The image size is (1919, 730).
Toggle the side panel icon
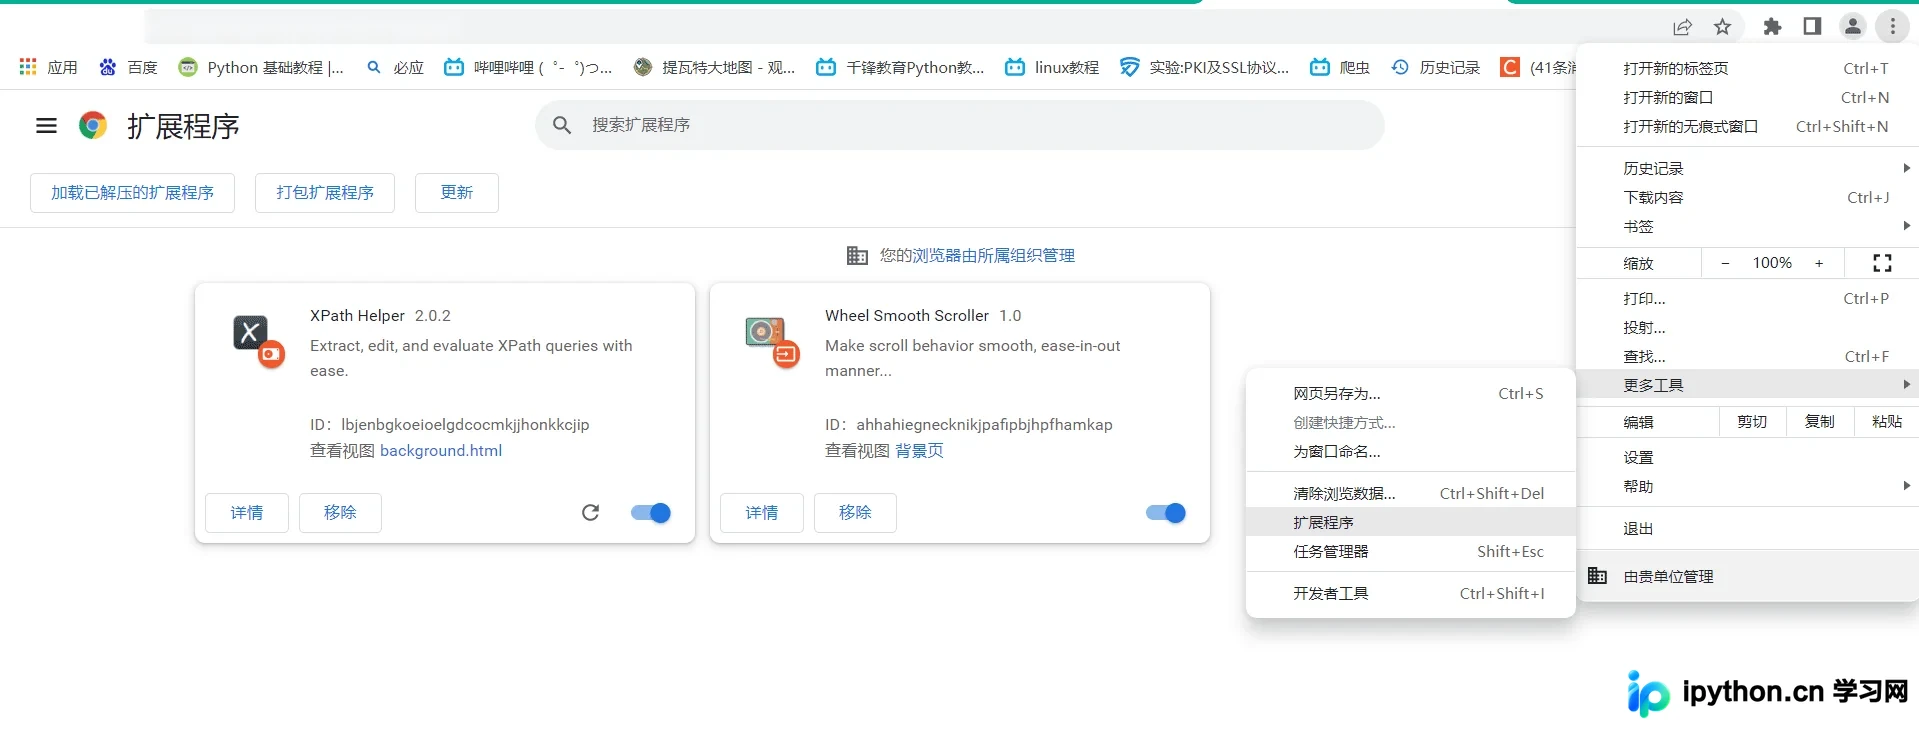pyautogui.click(x=1812, y=26)
